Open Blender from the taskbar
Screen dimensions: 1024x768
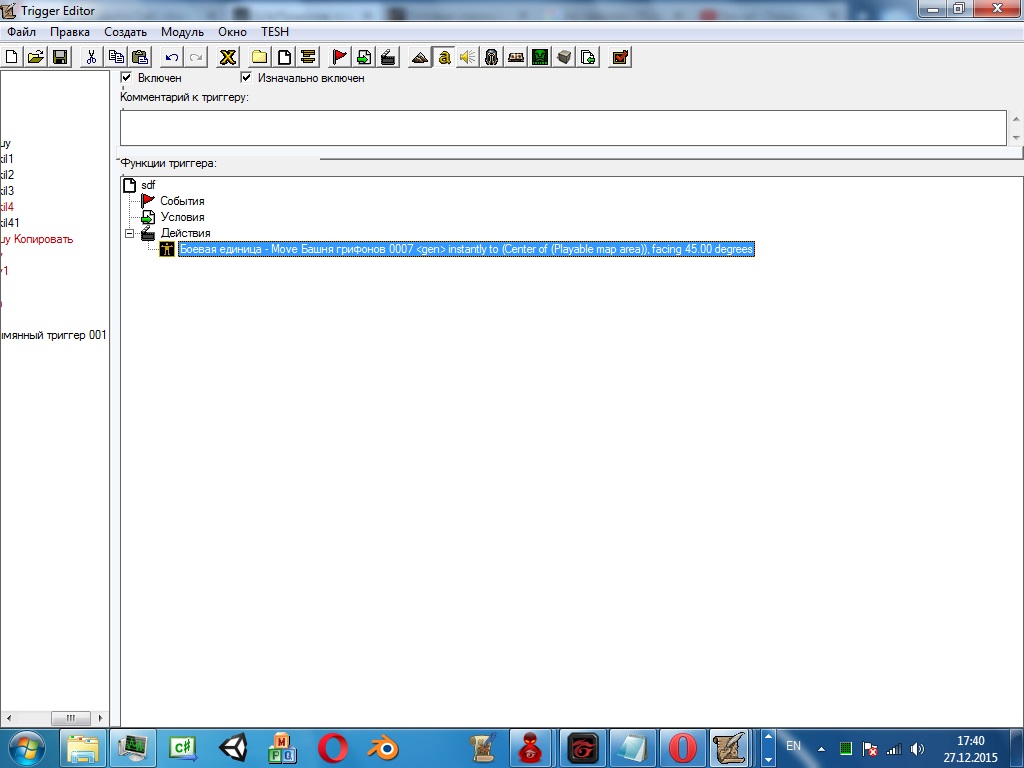(x=383, y=748)
